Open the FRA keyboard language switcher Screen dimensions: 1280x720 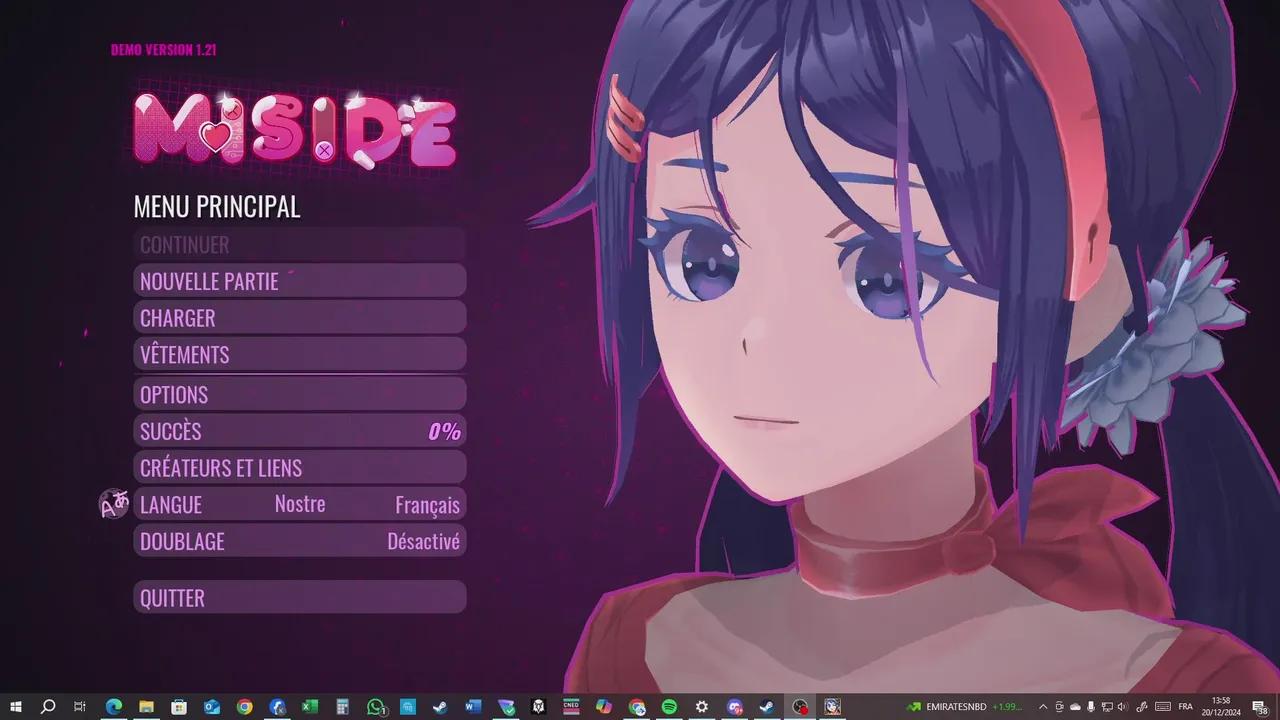coord(1186,707)
